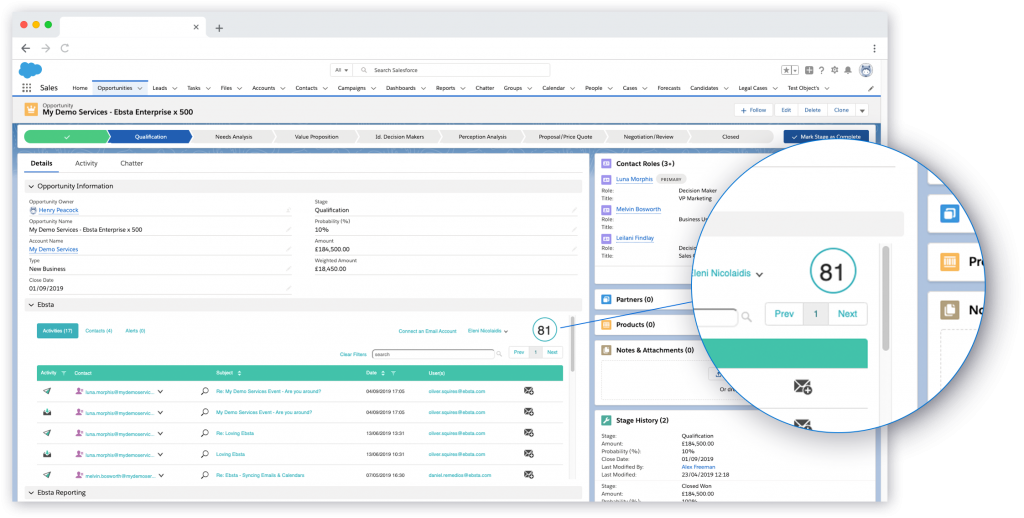Sort activities by the Subject column arrows
This screenshot has height=518, width=1024.
point(239,373)
